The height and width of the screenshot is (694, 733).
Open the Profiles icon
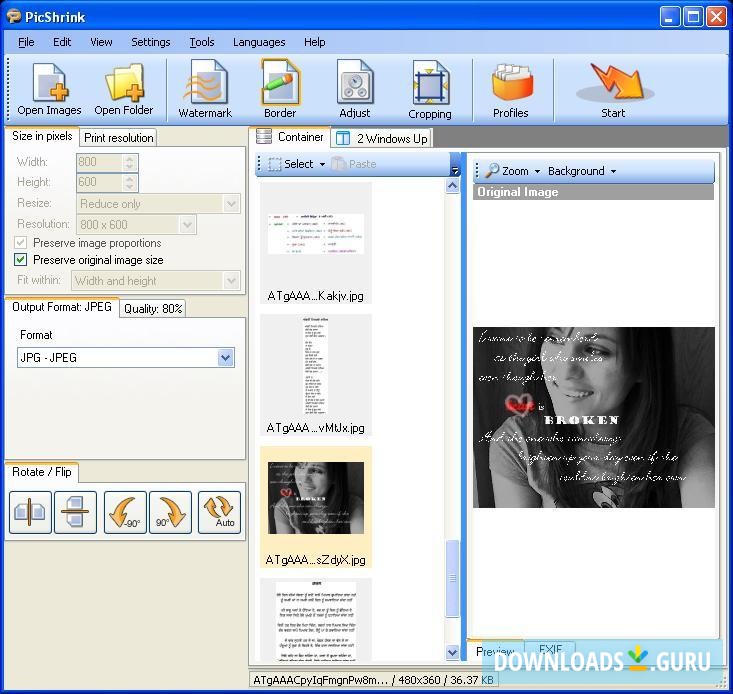point(510,90)
